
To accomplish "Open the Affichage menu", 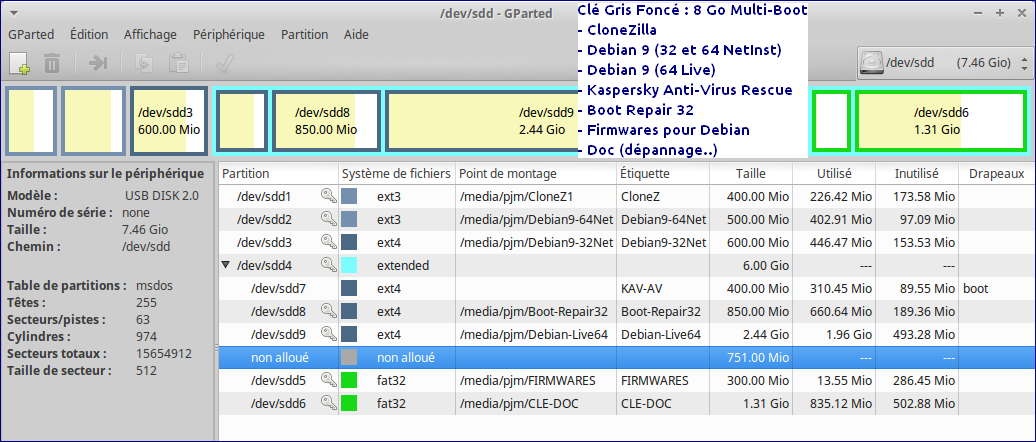I will point(150,34).
